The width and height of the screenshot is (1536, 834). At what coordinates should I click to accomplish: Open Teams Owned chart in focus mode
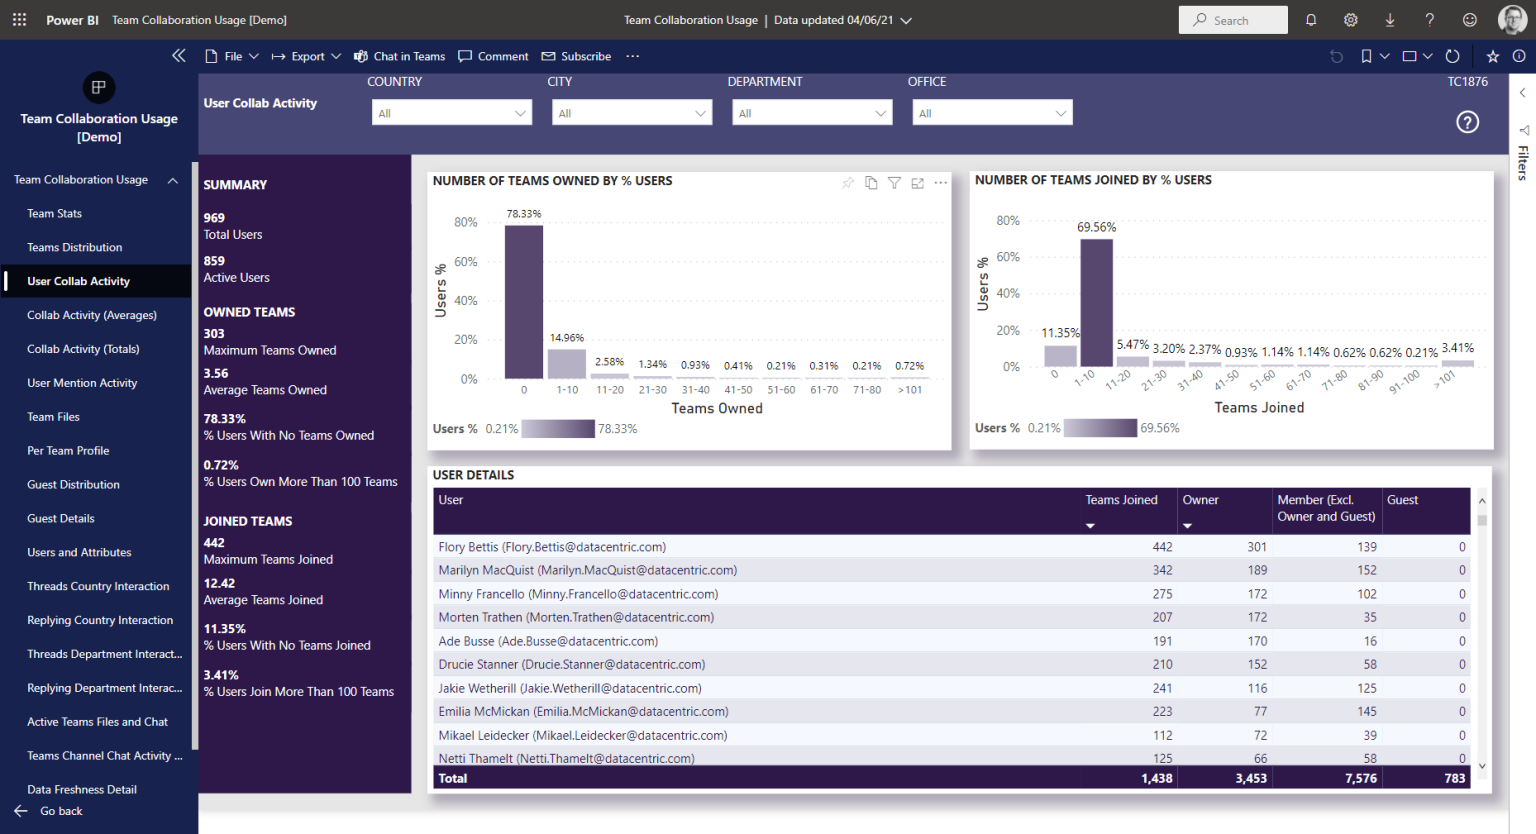click(917, 183)
